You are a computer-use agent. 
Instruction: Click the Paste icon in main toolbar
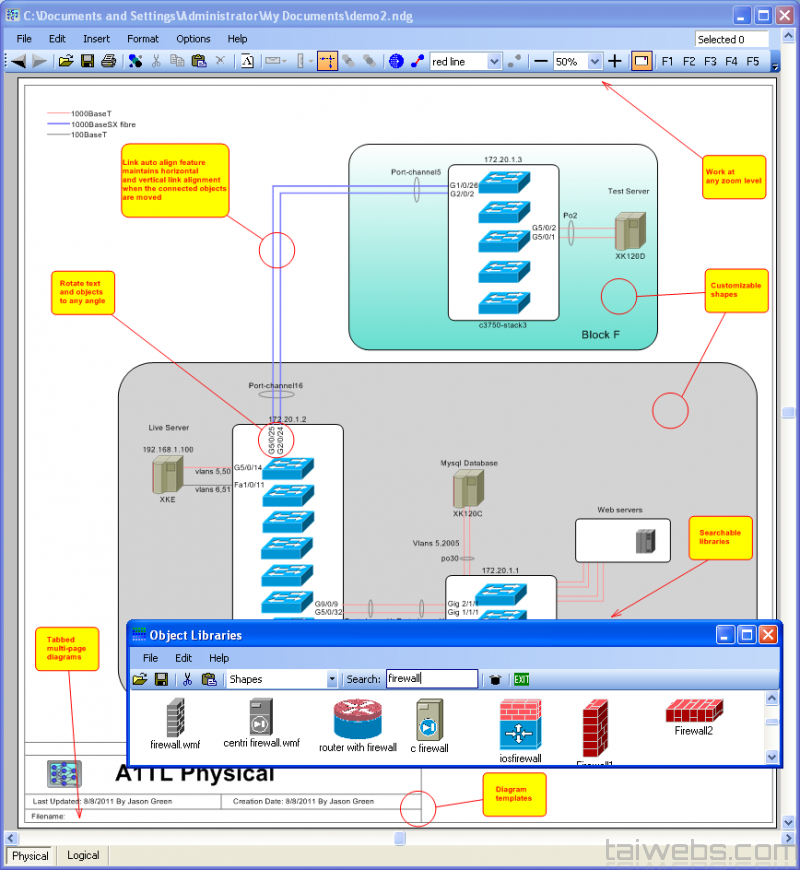pos(198,61)
